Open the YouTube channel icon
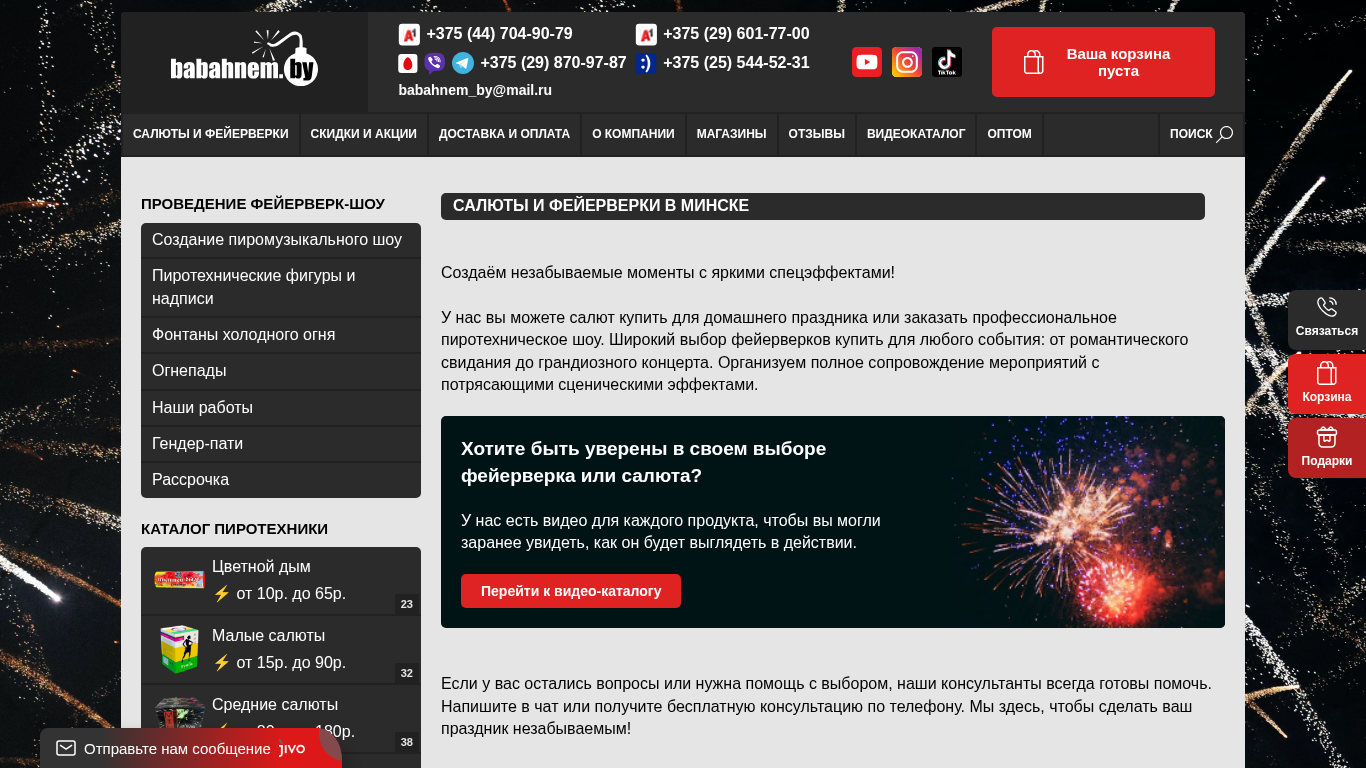Screen dimensions: 1366x768 coord(867,62)
